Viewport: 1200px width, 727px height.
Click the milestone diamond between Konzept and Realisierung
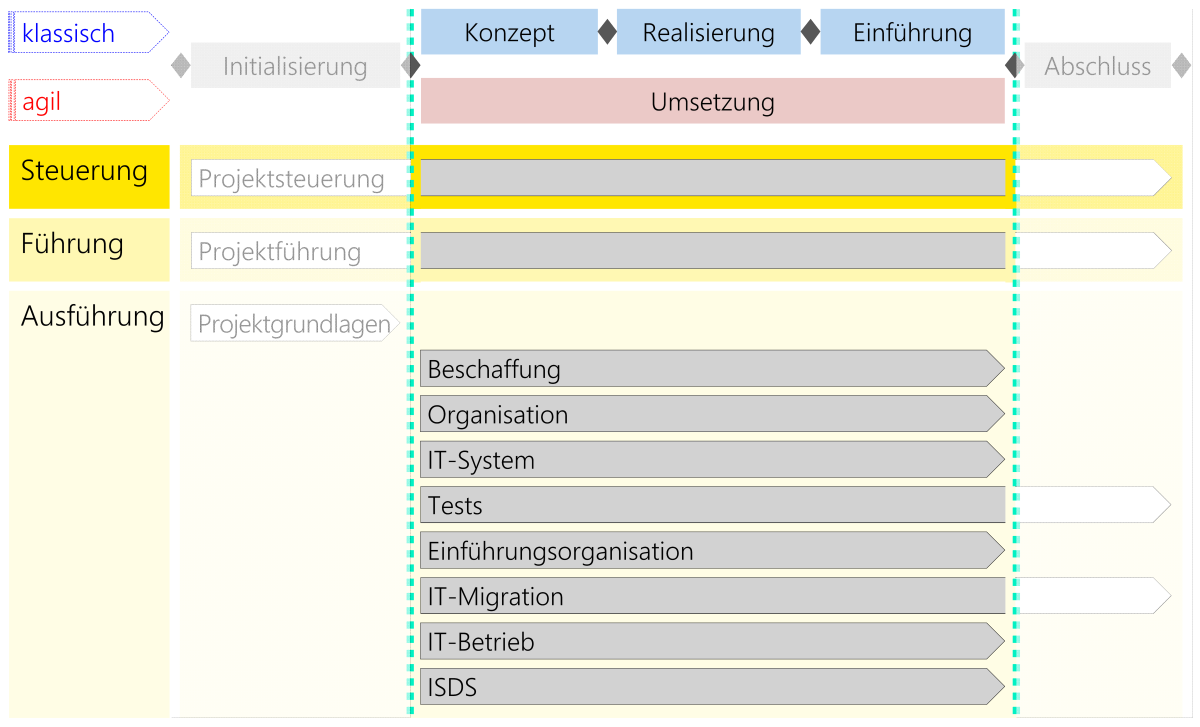(607, 31)
